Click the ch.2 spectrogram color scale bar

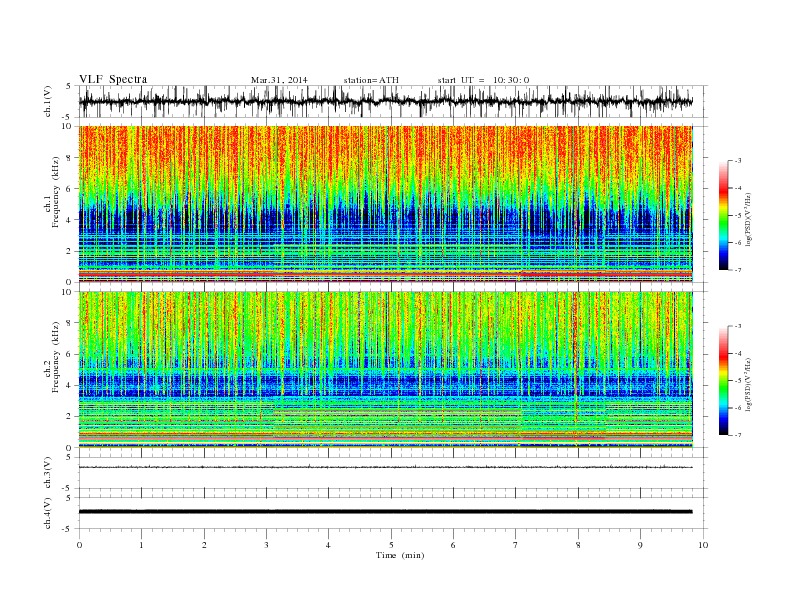tap(723, 381)
